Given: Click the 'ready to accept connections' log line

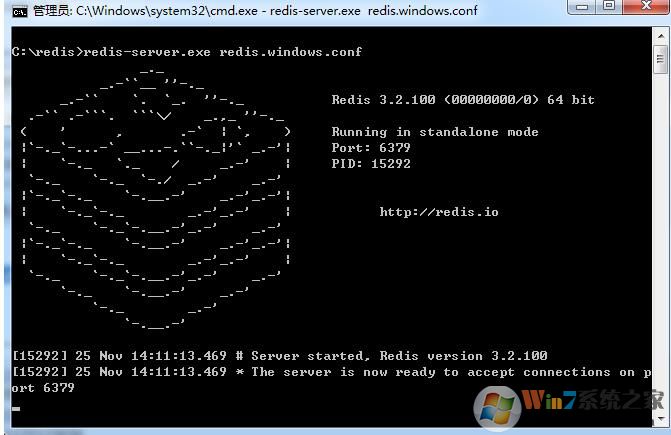Looking at the screenshot, I should point(332,372).
